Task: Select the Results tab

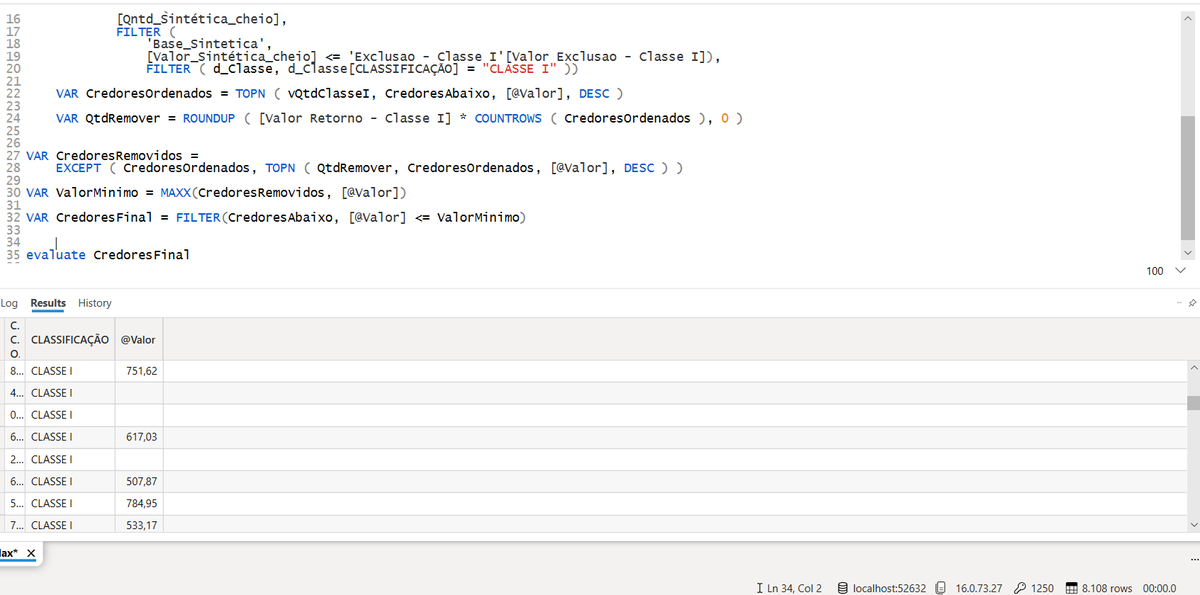Action: point(48,303)
